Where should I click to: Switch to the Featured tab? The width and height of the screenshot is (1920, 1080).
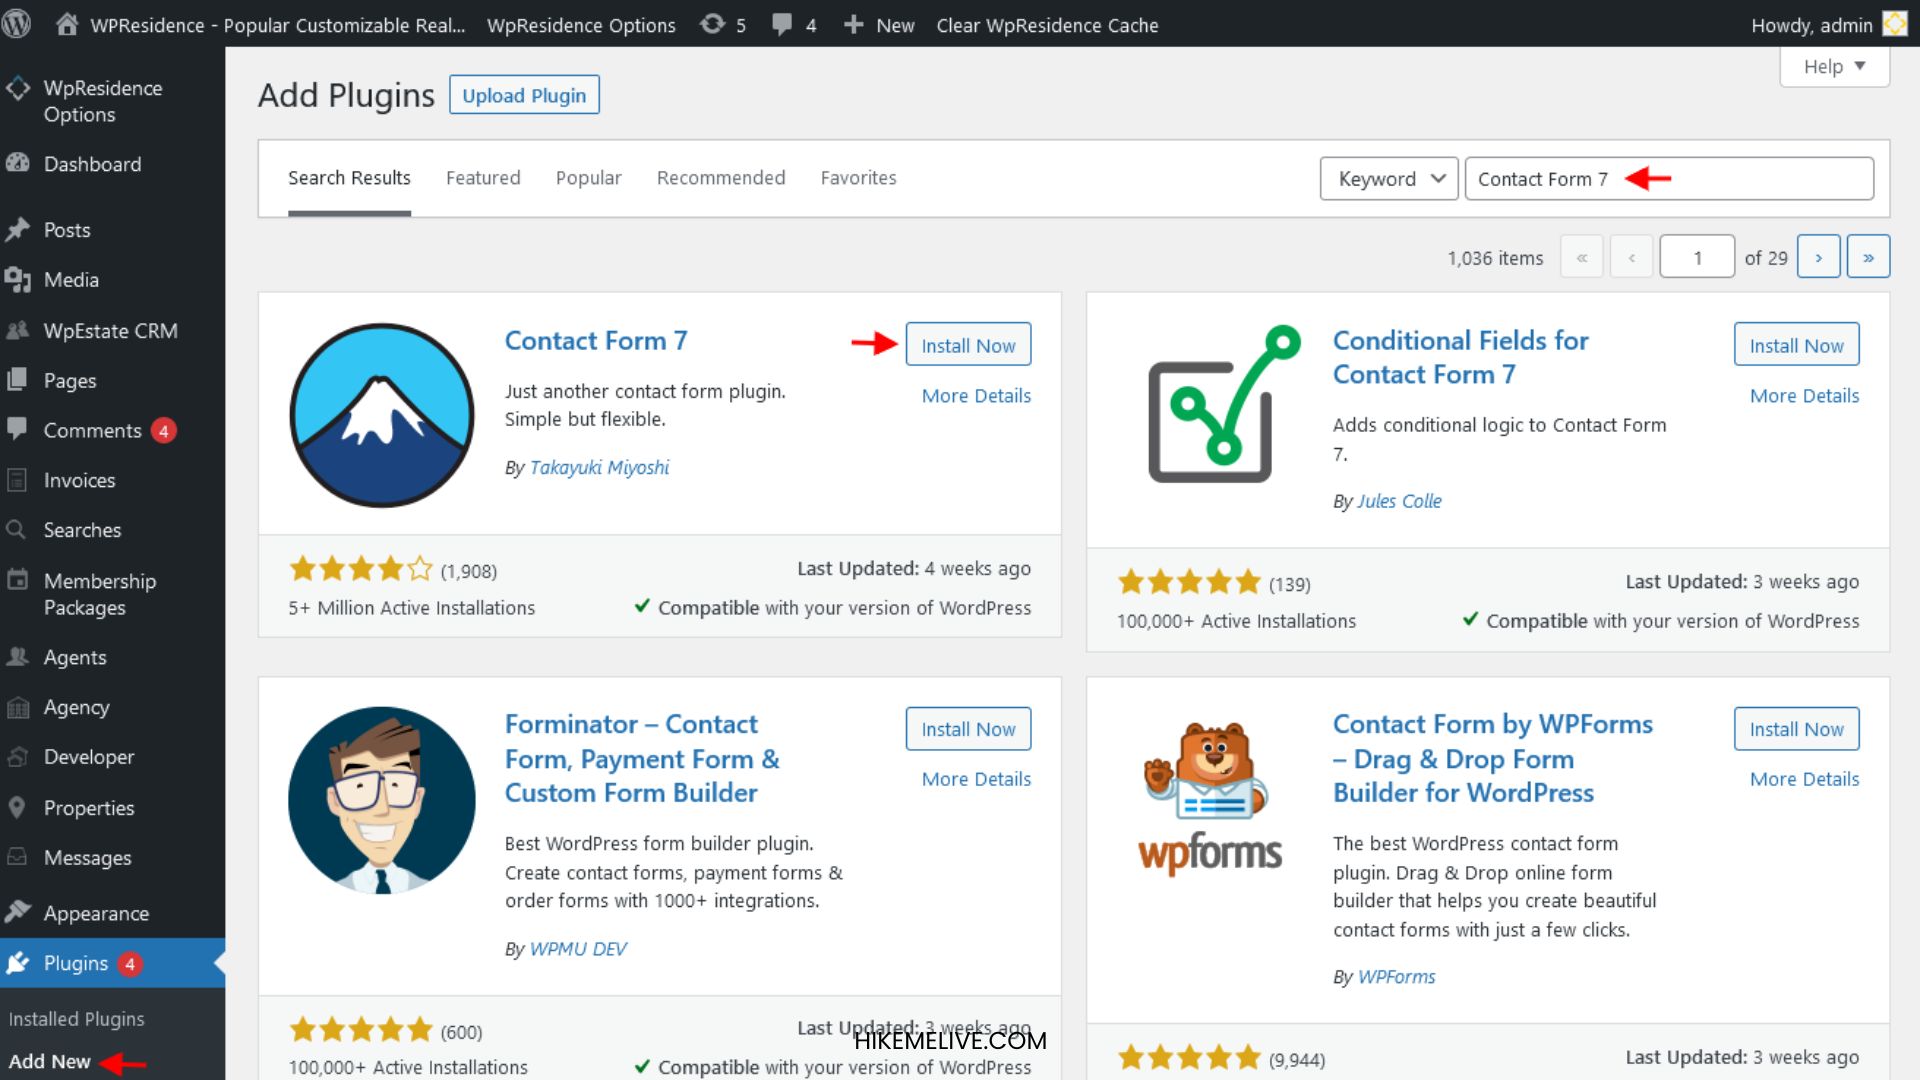pos(483,178)
